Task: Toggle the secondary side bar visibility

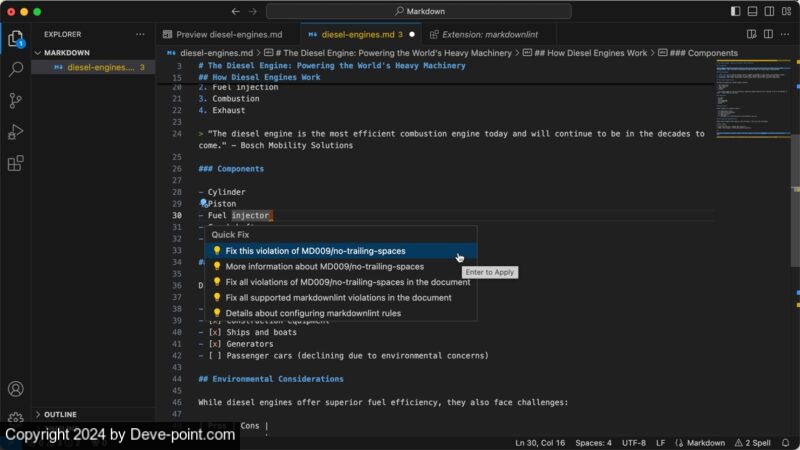Action: tap(768, 11)
